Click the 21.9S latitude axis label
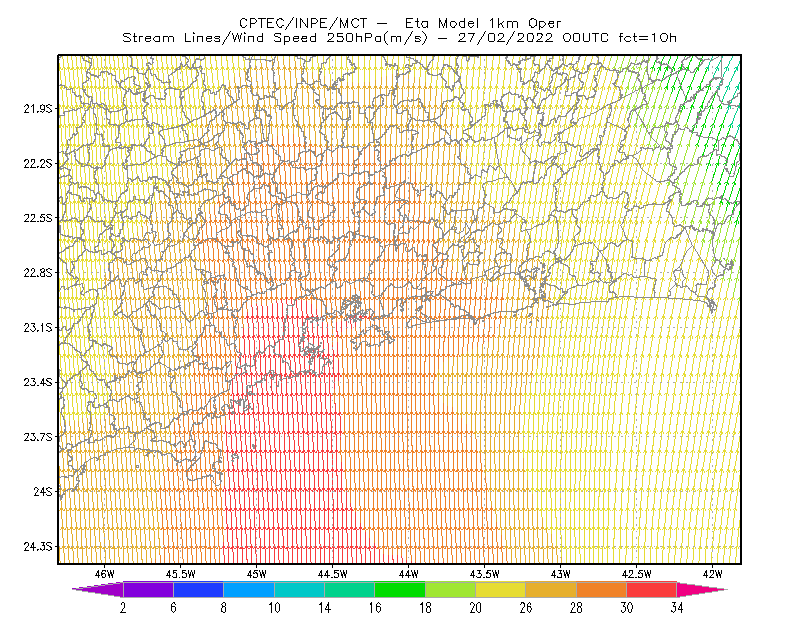800x618 pixels. tap(38, 109)
